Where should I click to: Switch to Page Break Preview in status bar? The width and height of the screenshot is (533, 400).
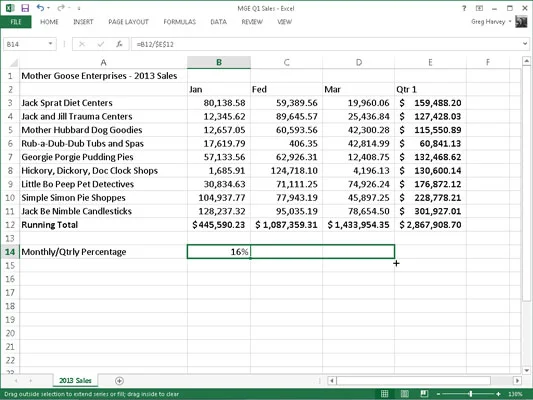click(x=424, y=394)
